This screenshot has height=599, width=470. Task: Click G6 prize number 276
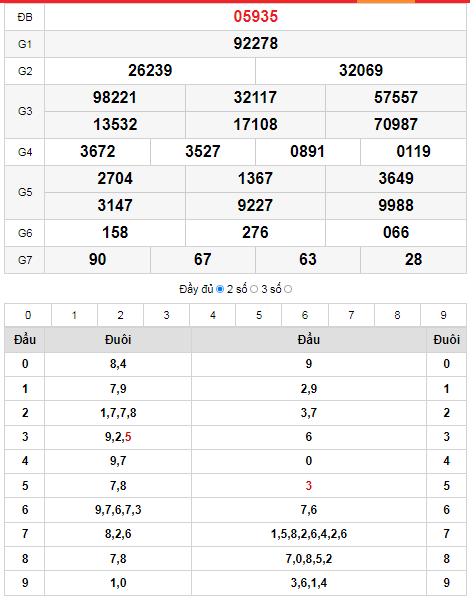255,232
